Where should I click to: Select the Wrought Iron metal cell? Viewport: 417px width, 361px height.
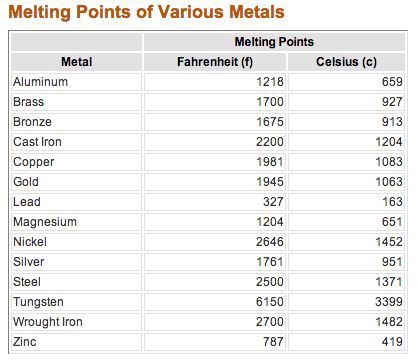point(76,322)
